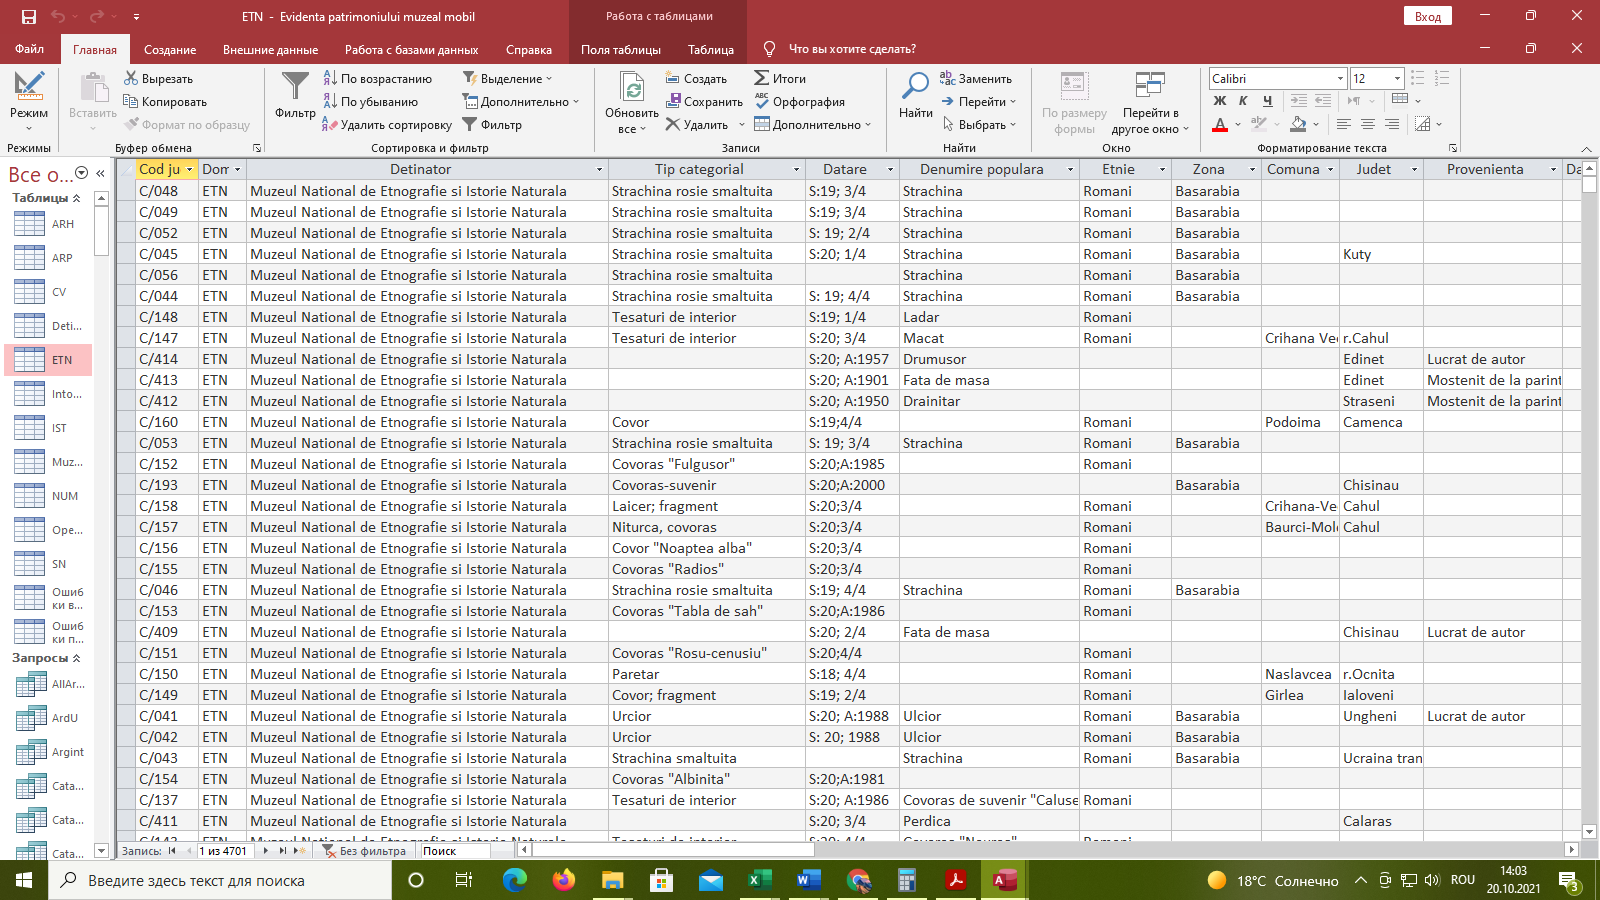This screenshot has width=1600, height=900.
Task: Toggle the ribbon Фильтр (apply filter) button
Action: click(x=492, y=124)
